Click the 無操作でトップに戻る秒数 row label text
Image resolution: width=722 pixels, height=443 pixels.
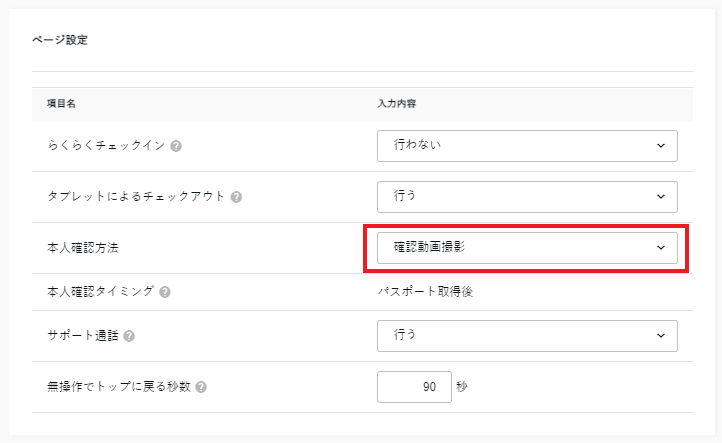pyautogui.click(x=118, y=387)
